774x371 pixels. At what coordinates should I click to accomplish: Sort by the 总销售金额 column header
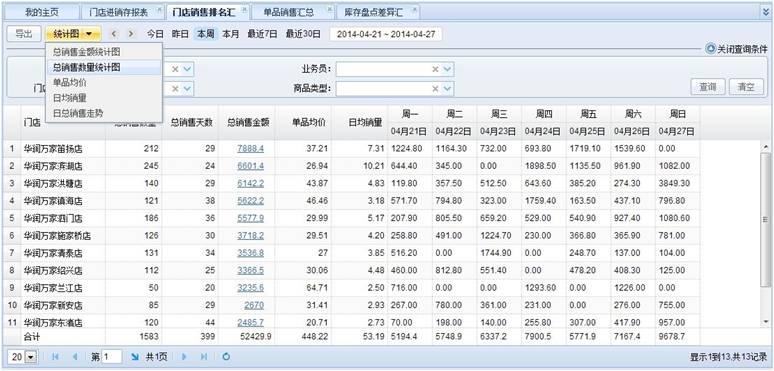tap(248, 122)
